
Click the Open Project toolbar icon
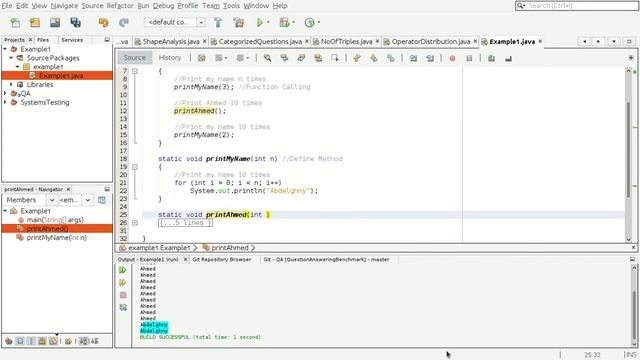tap(55, 22)
